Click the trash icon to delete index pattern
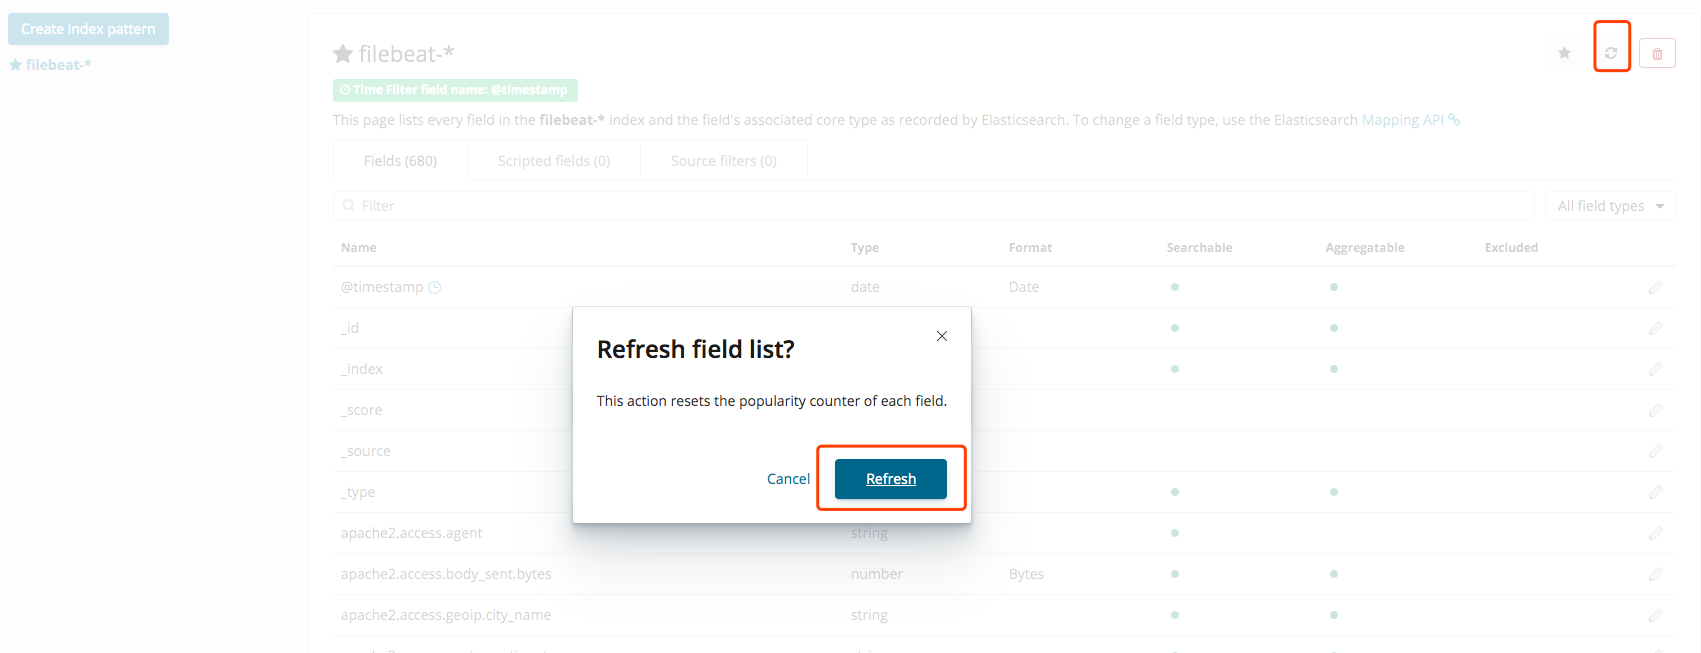The width and height of the screenshot is (1701, 653). point(1657,52)
